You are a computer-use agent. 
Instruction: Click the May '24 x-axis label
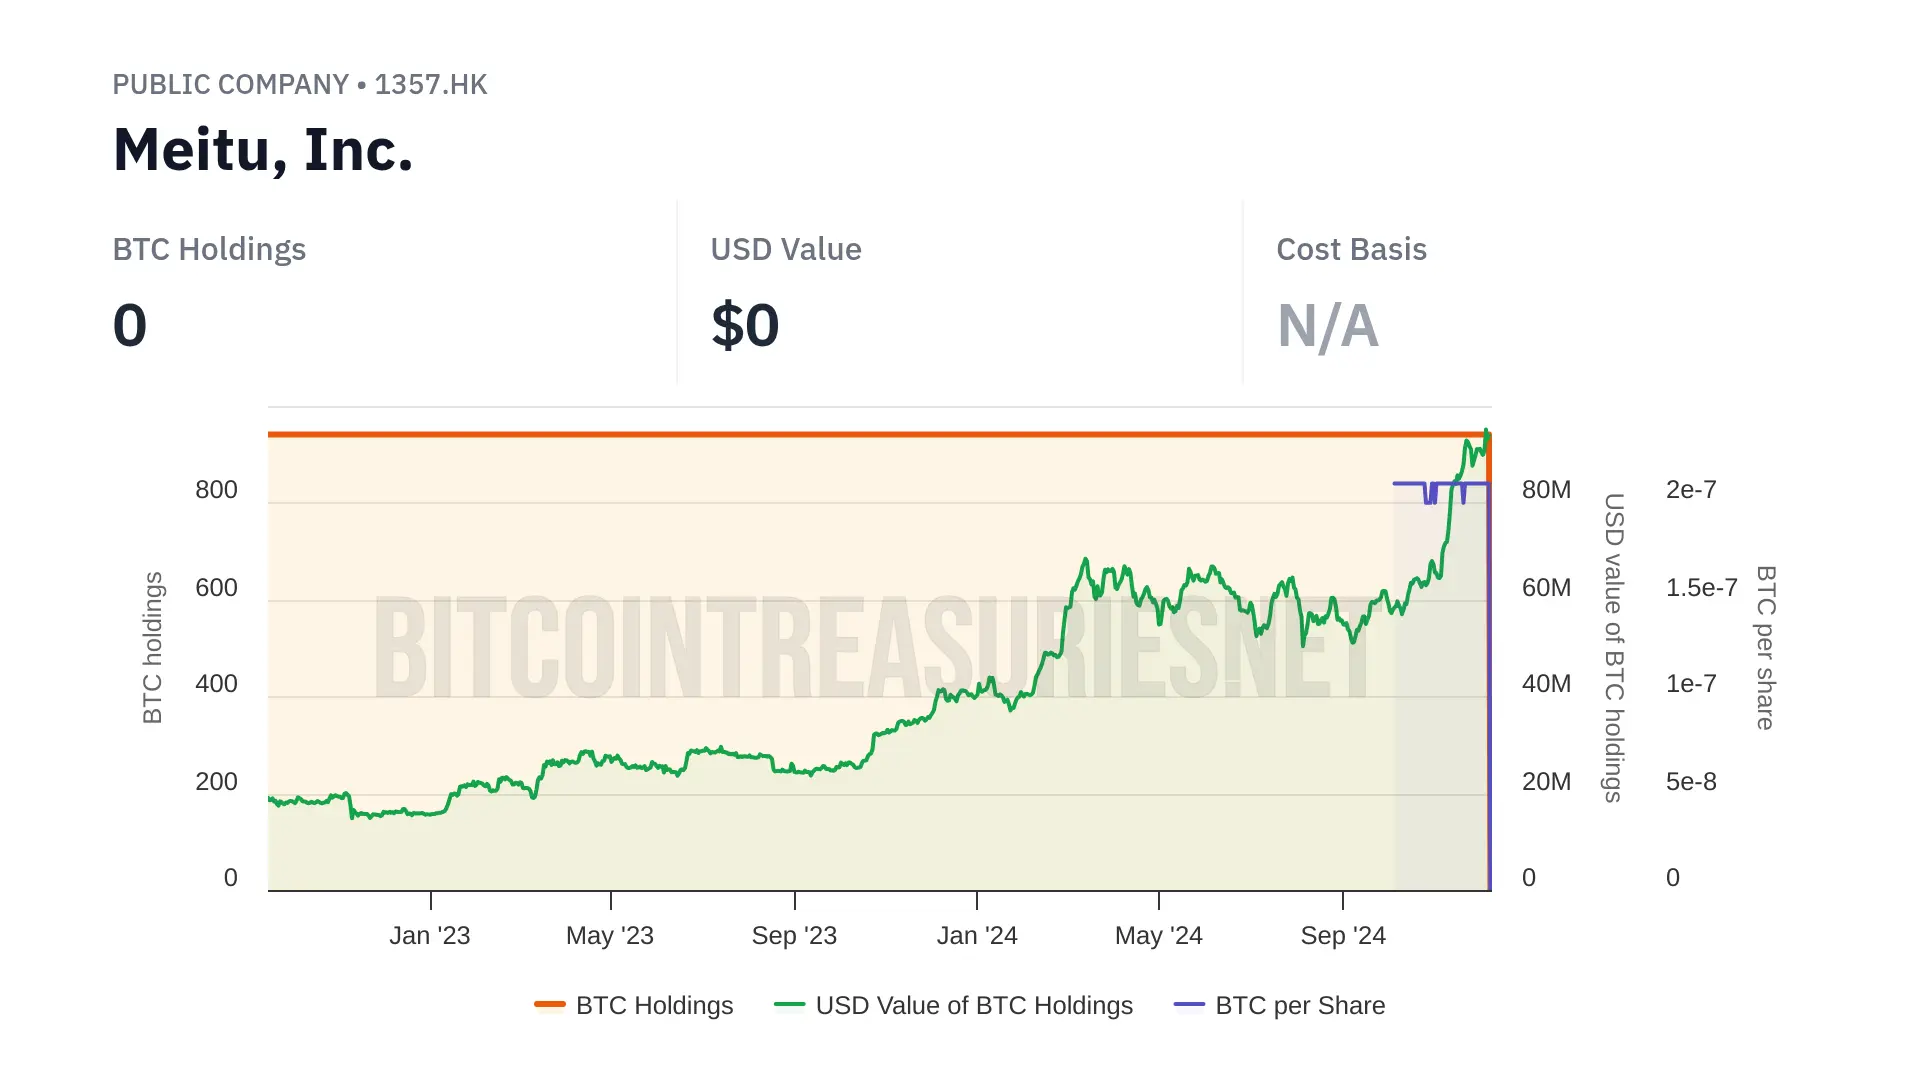(1158, 936)
